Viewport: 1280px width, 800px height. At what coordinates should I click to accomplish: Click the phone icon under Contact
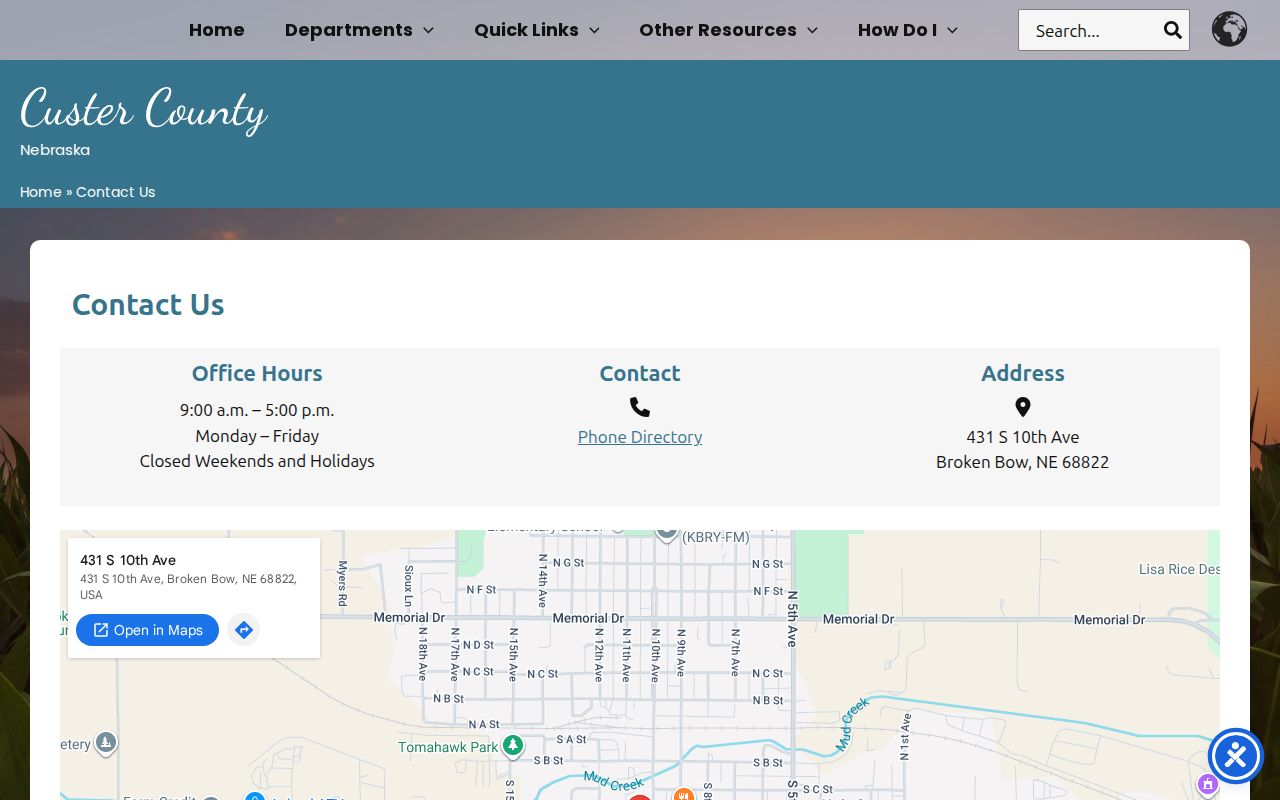[x=640, y=407]
